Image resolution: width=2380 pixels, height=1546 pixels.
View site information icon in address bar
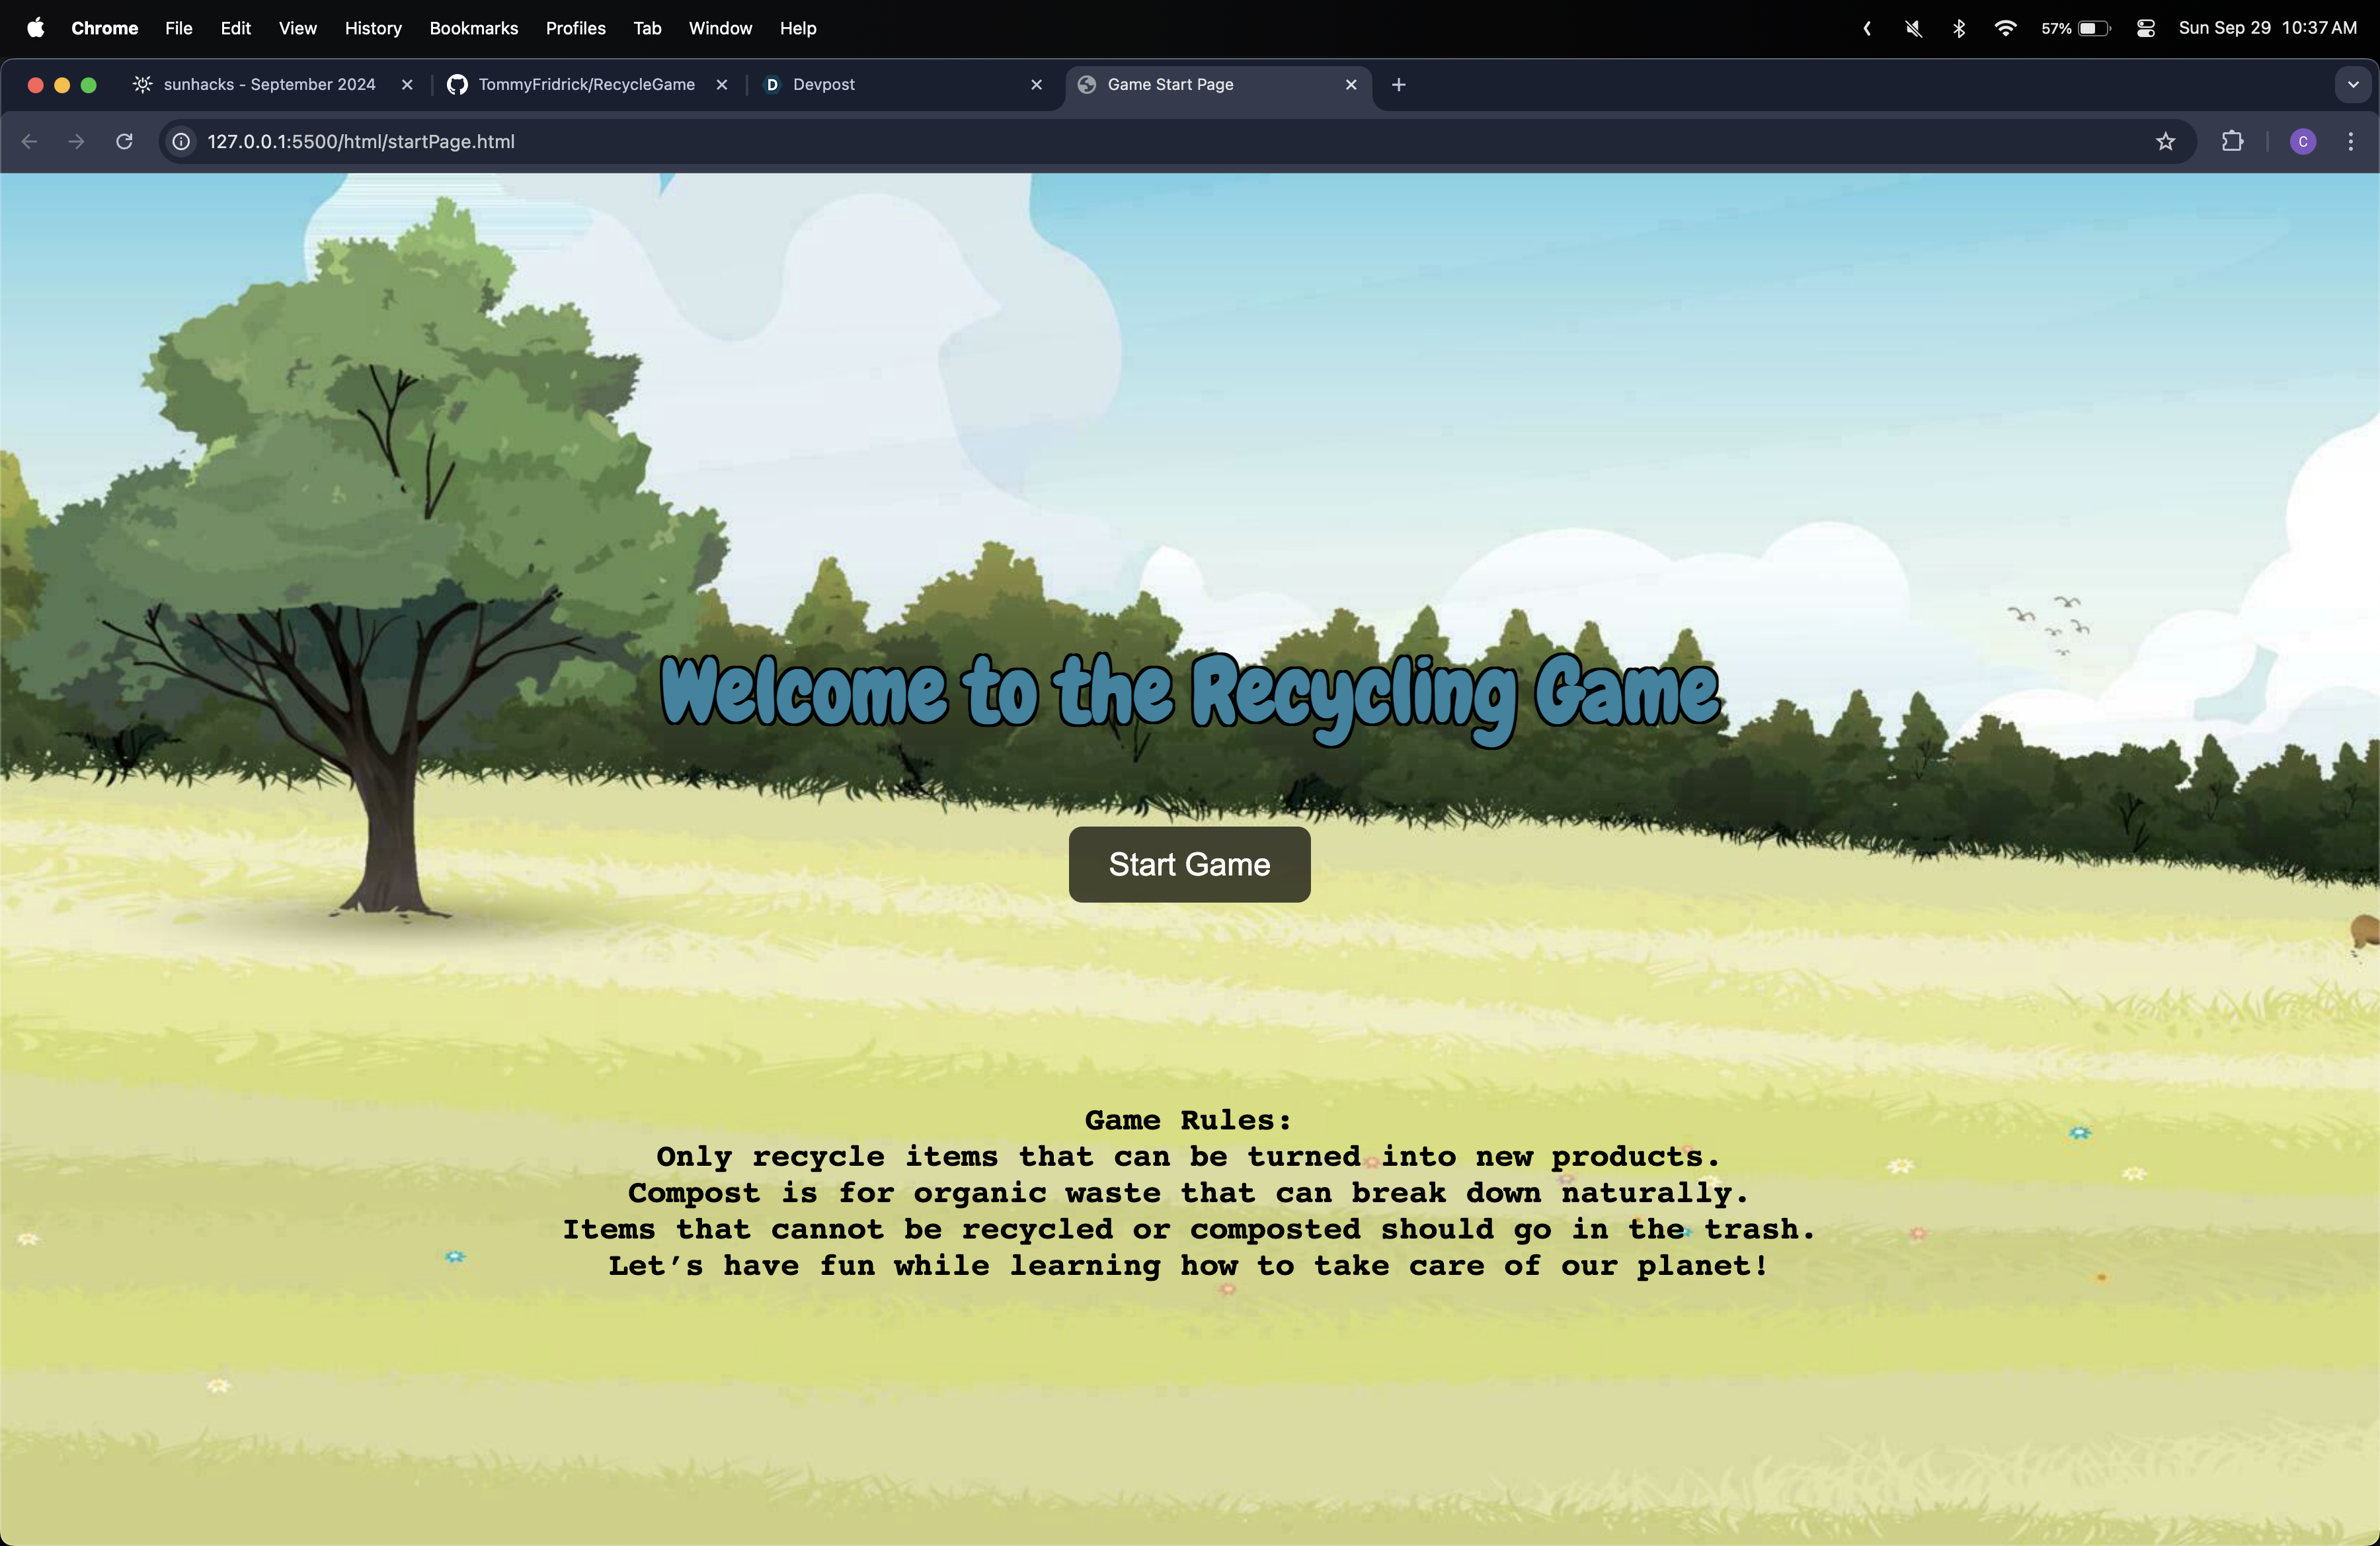point(181,141)
